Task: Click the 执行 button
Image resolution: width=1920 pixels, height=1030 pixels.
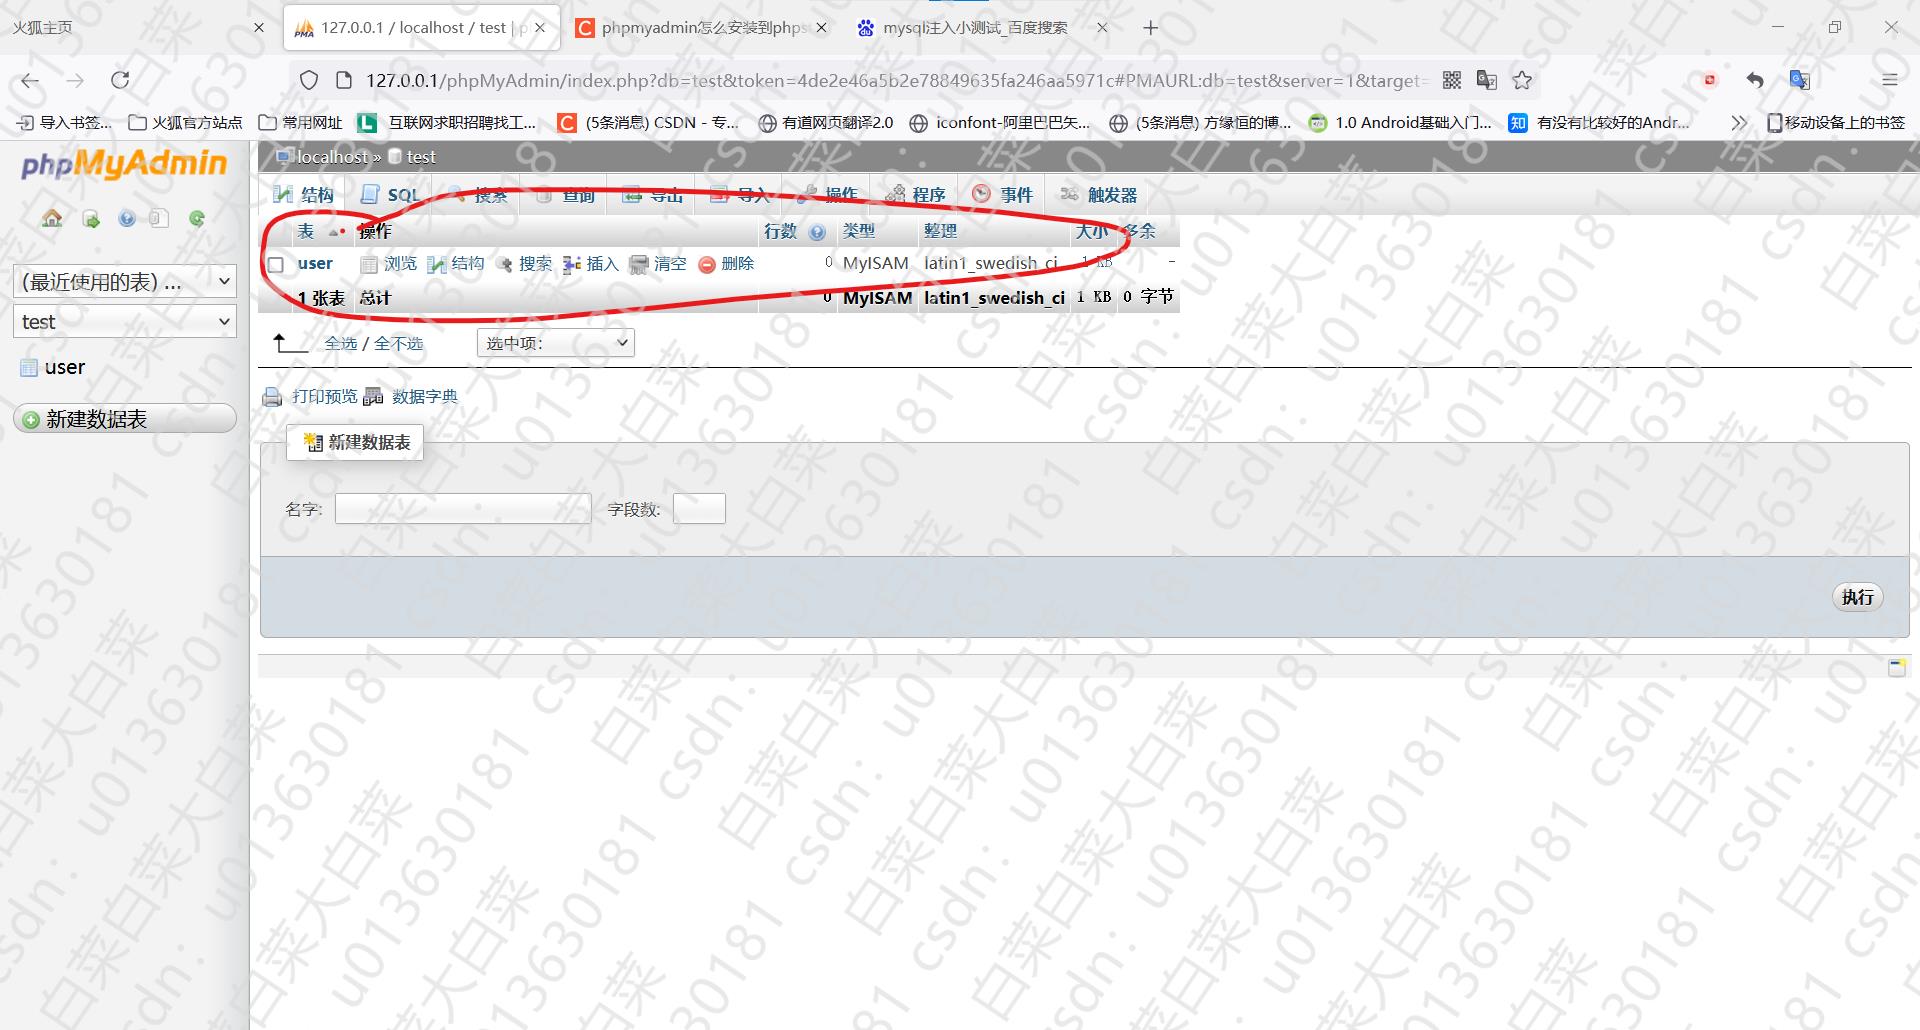Action: 1858,597
